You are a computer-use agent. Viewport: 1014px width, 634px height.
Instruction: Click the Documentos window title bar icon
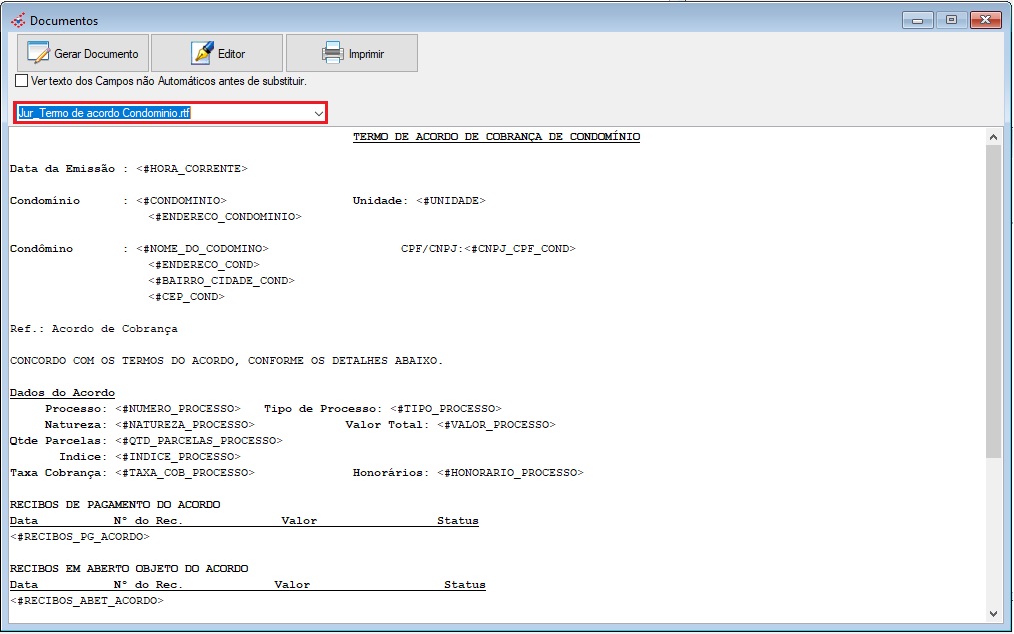point(17,20)
